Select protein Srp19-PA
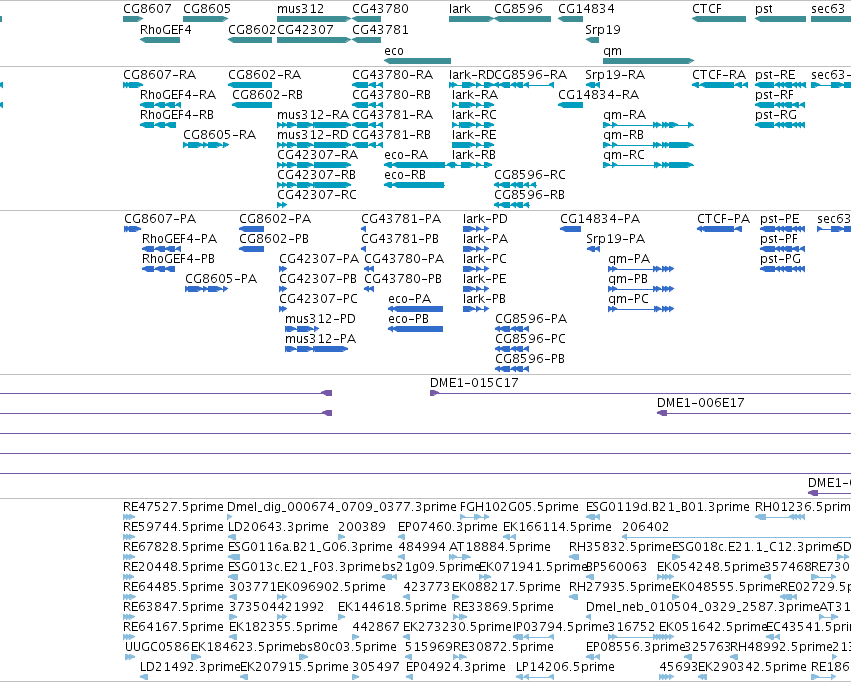This screenshot has height=682, width=851. [593, 249]
